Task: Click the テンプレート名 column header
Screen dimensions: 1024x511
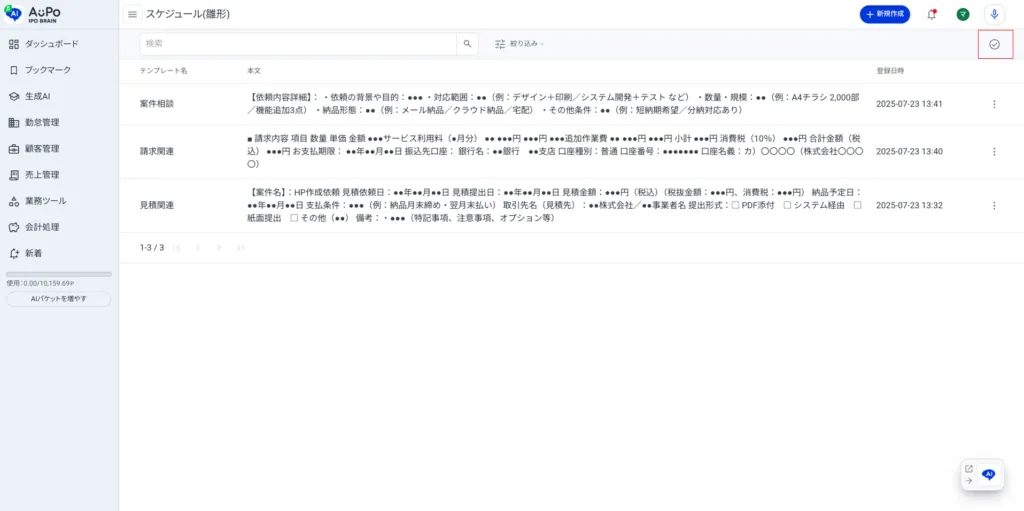Action: (163, 71)
